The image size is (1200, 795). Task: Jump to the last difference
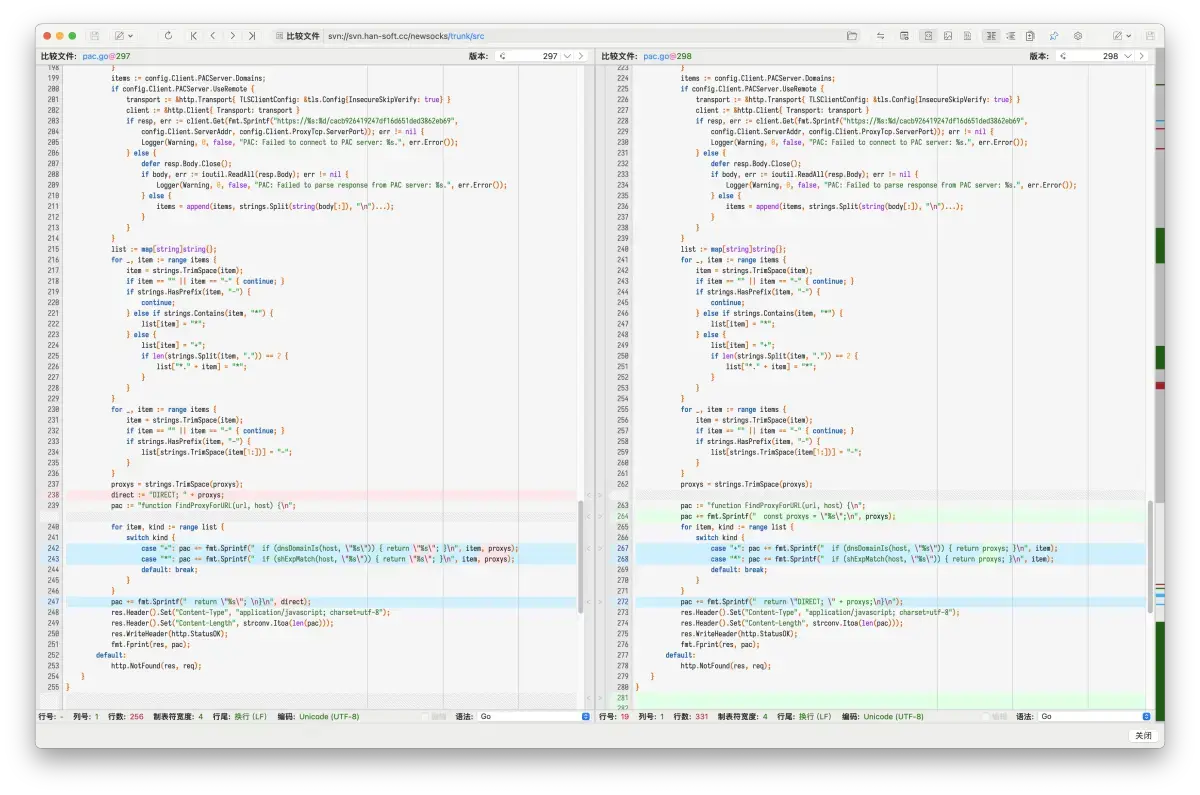click(252, 36)
